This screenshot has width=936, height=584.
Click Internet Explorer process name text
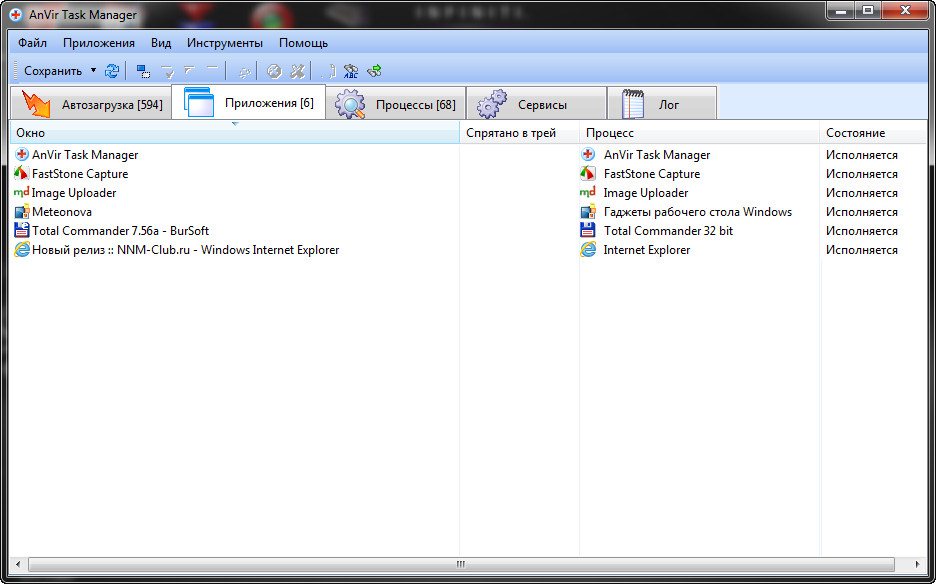[x=647, y=250]
